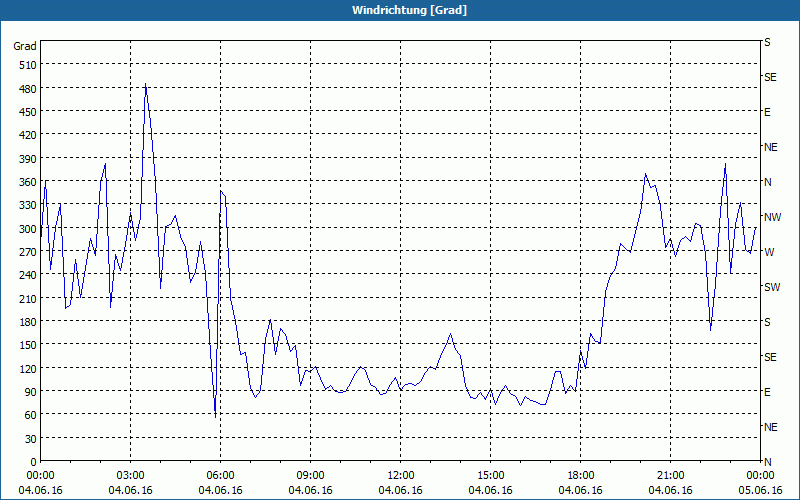This screenshot has height=500, width=800.
Task: Select the 00:00 label above 04.06.16
Action: click(40, 476)
